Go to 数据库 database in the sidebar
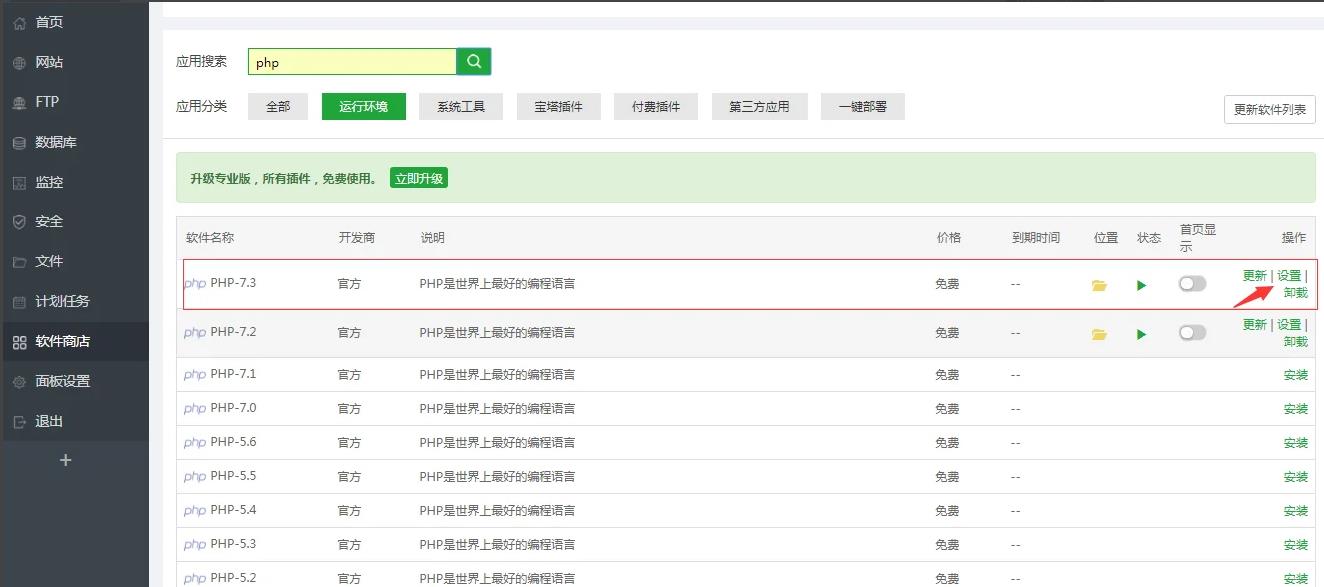This screenshot has width=1324, height=587. click(55, 142)
